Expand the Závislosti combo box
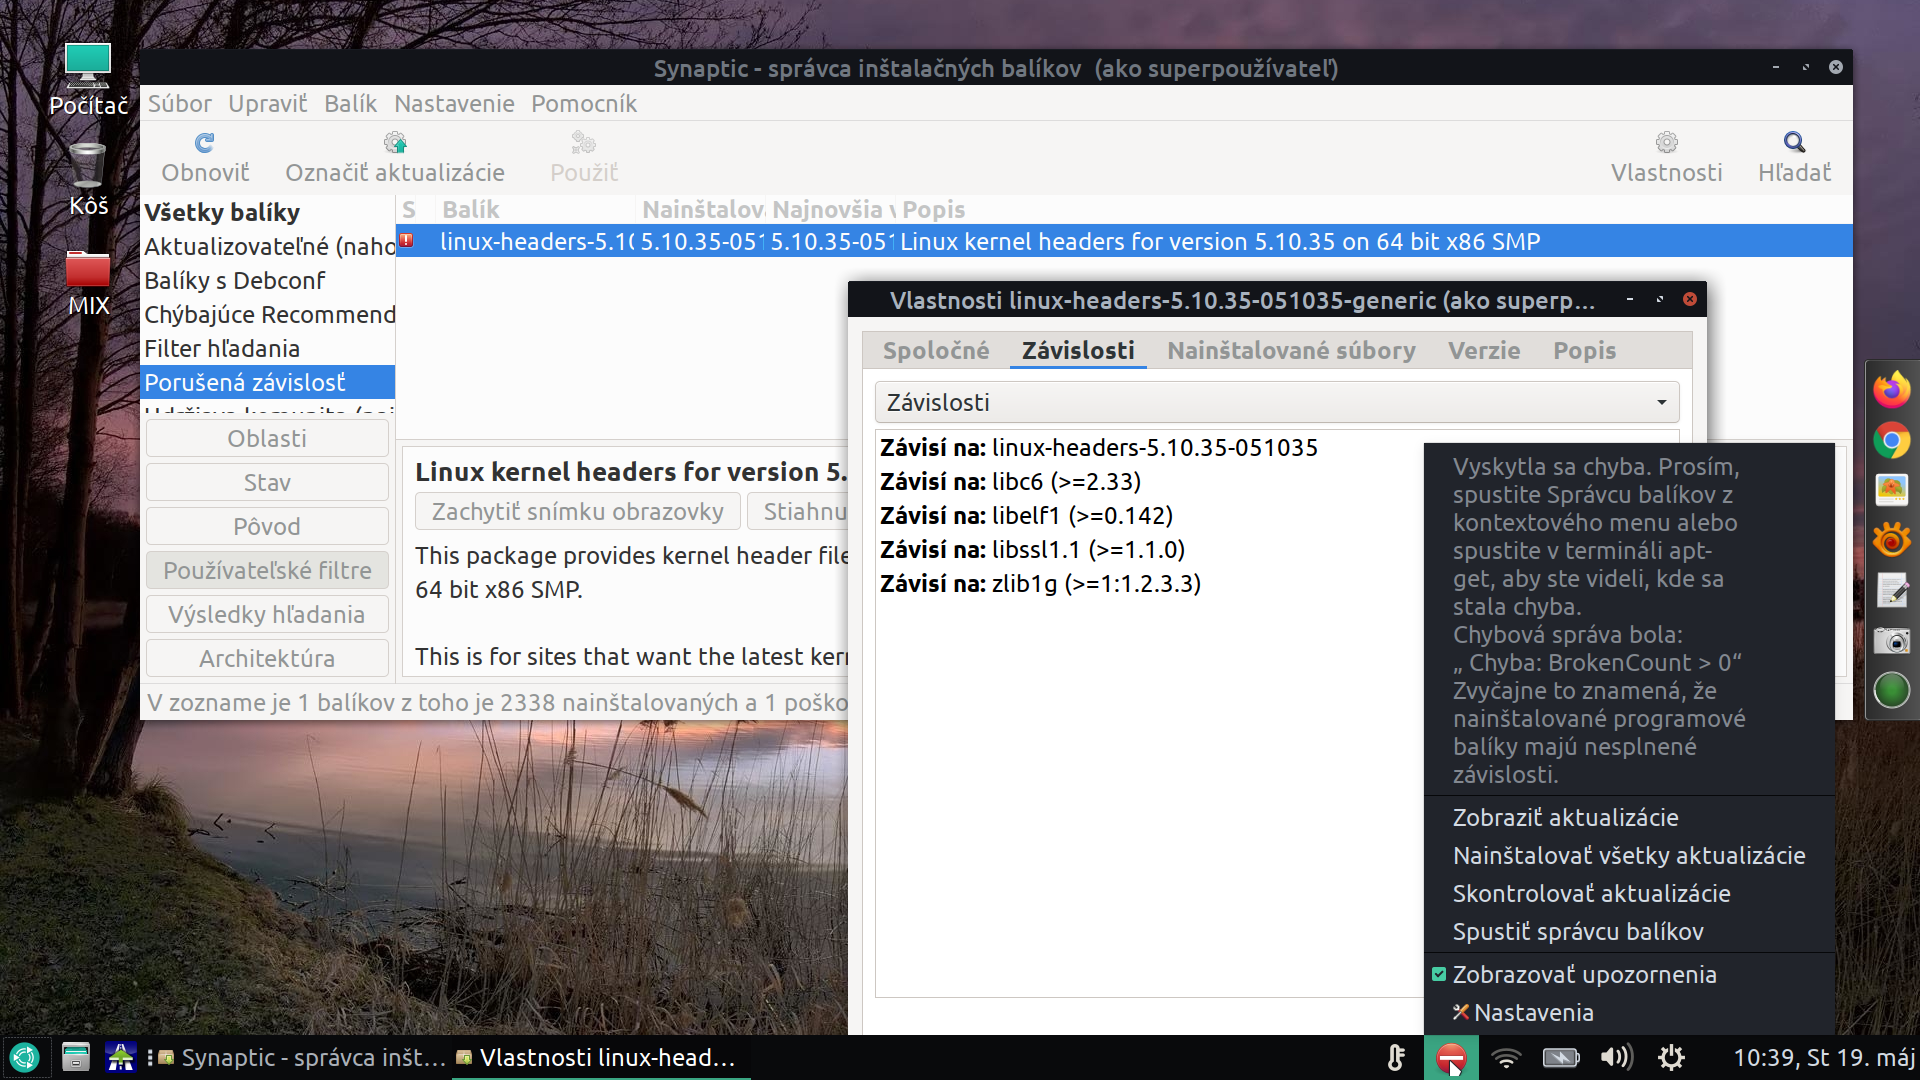 pyautogui.click(x=1277, y=402)
